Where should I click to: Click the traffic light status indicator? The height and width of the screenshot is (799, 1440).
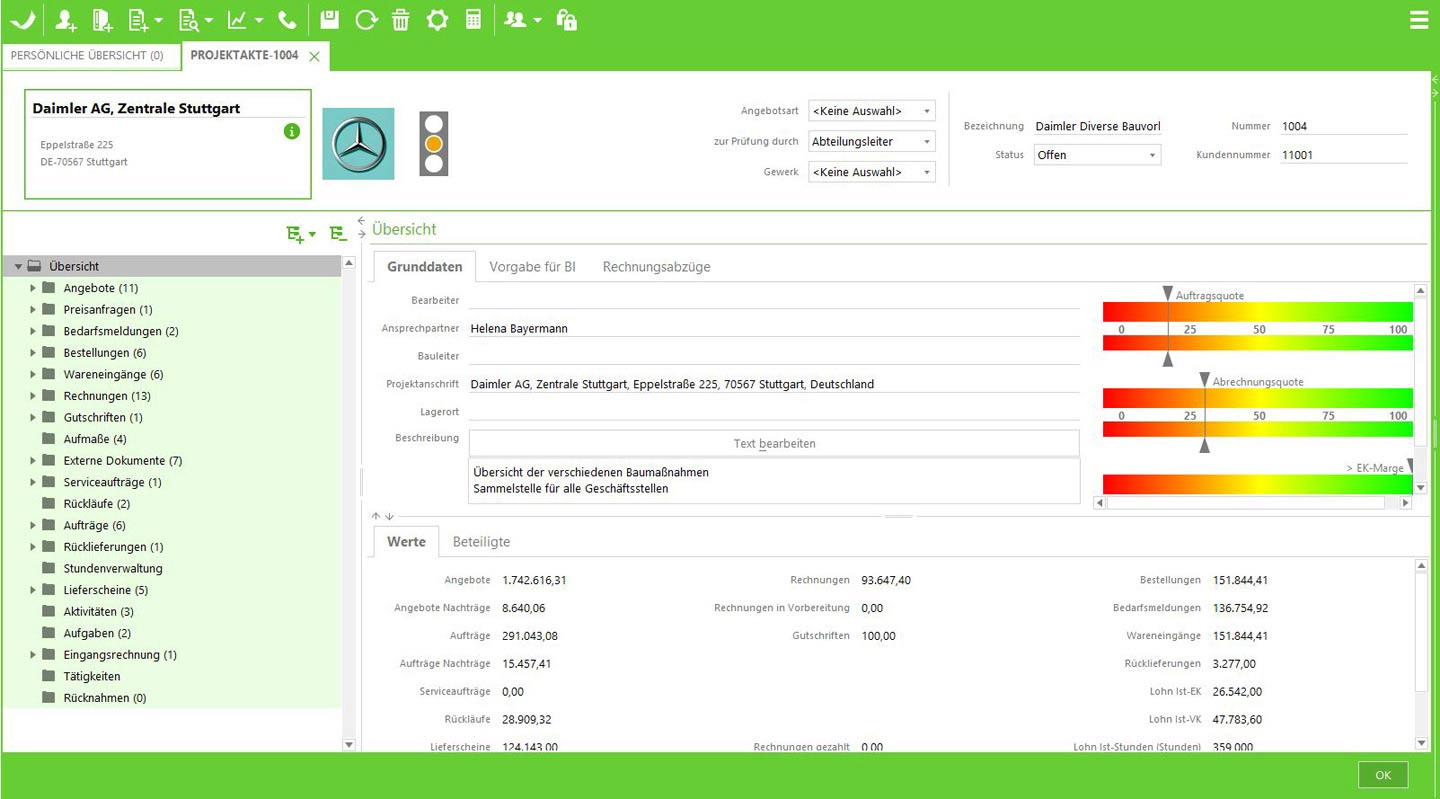pyautogui.click(x=434, y=143)
